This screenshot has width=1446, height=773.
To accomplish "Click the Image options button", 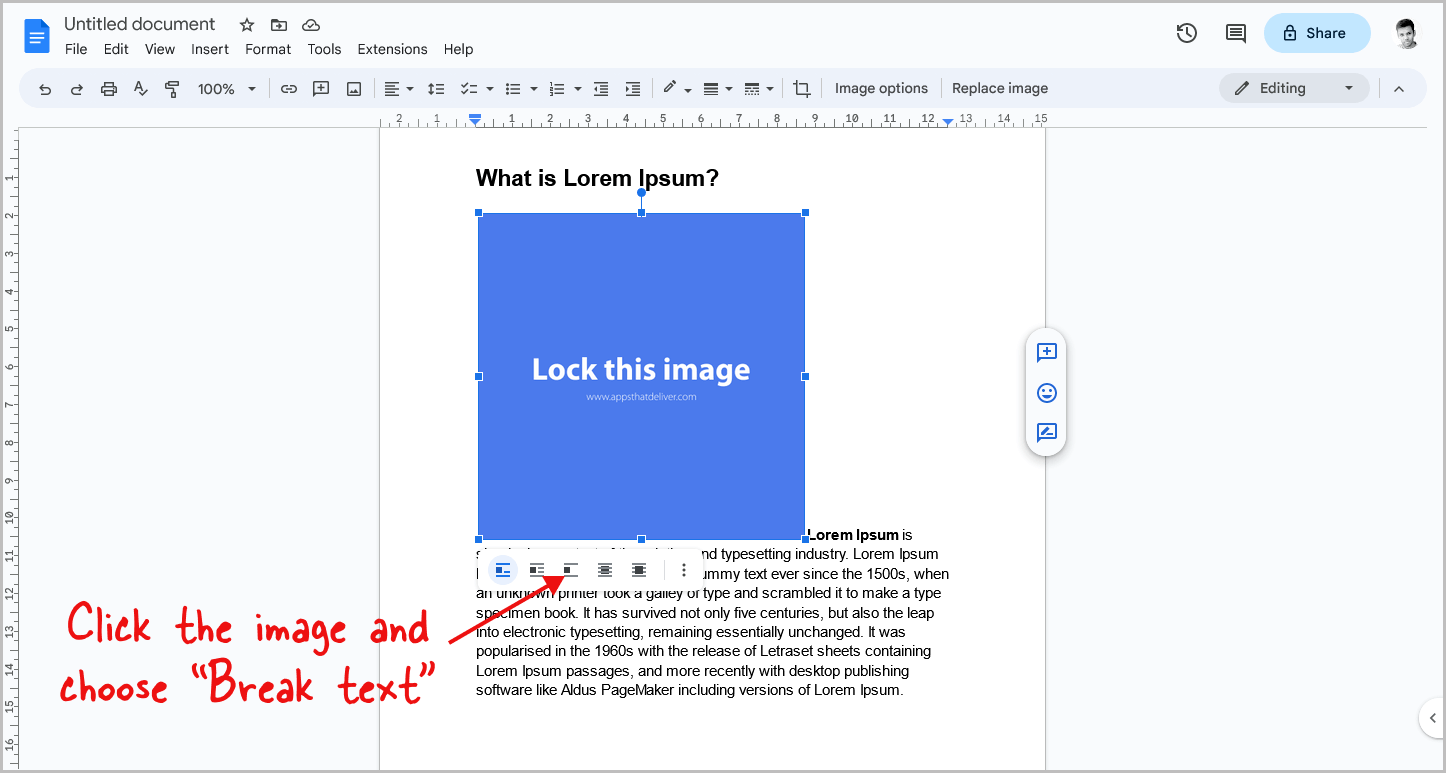I will click(881, 88).
